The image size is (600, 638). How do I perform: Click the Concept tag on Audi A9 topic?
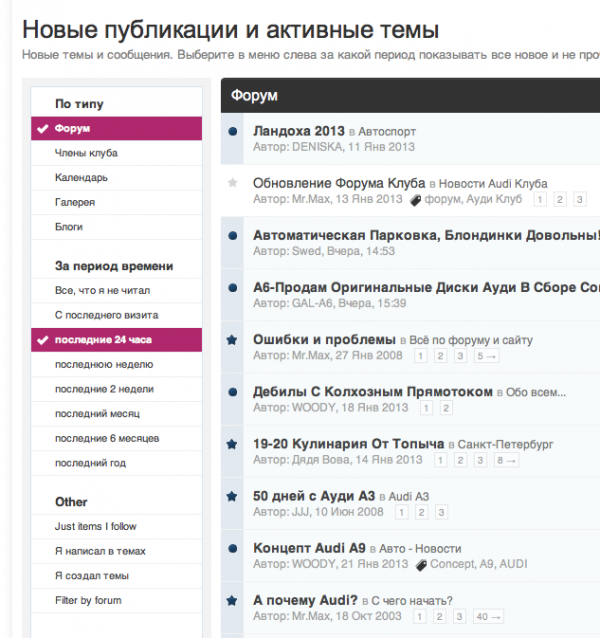(x=452, y=564)
